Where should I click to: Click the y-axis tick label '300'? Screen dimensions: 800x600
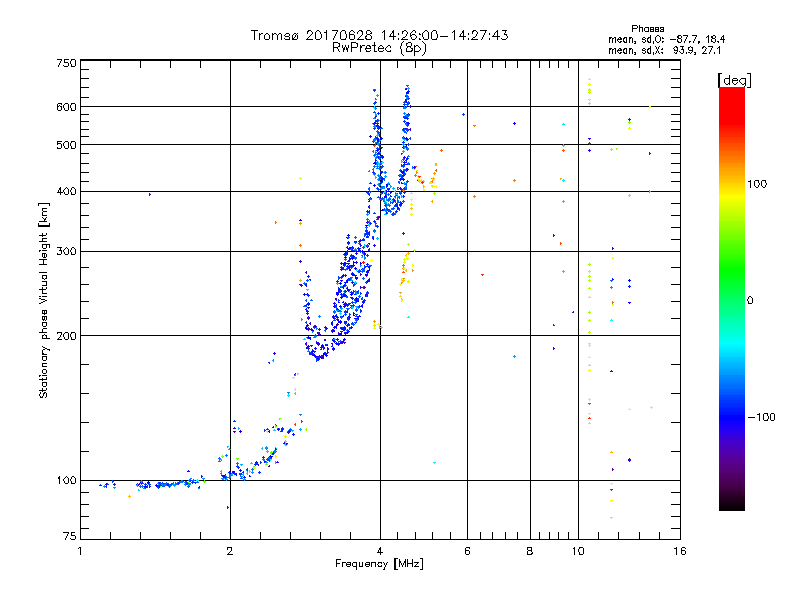[66, 252]
